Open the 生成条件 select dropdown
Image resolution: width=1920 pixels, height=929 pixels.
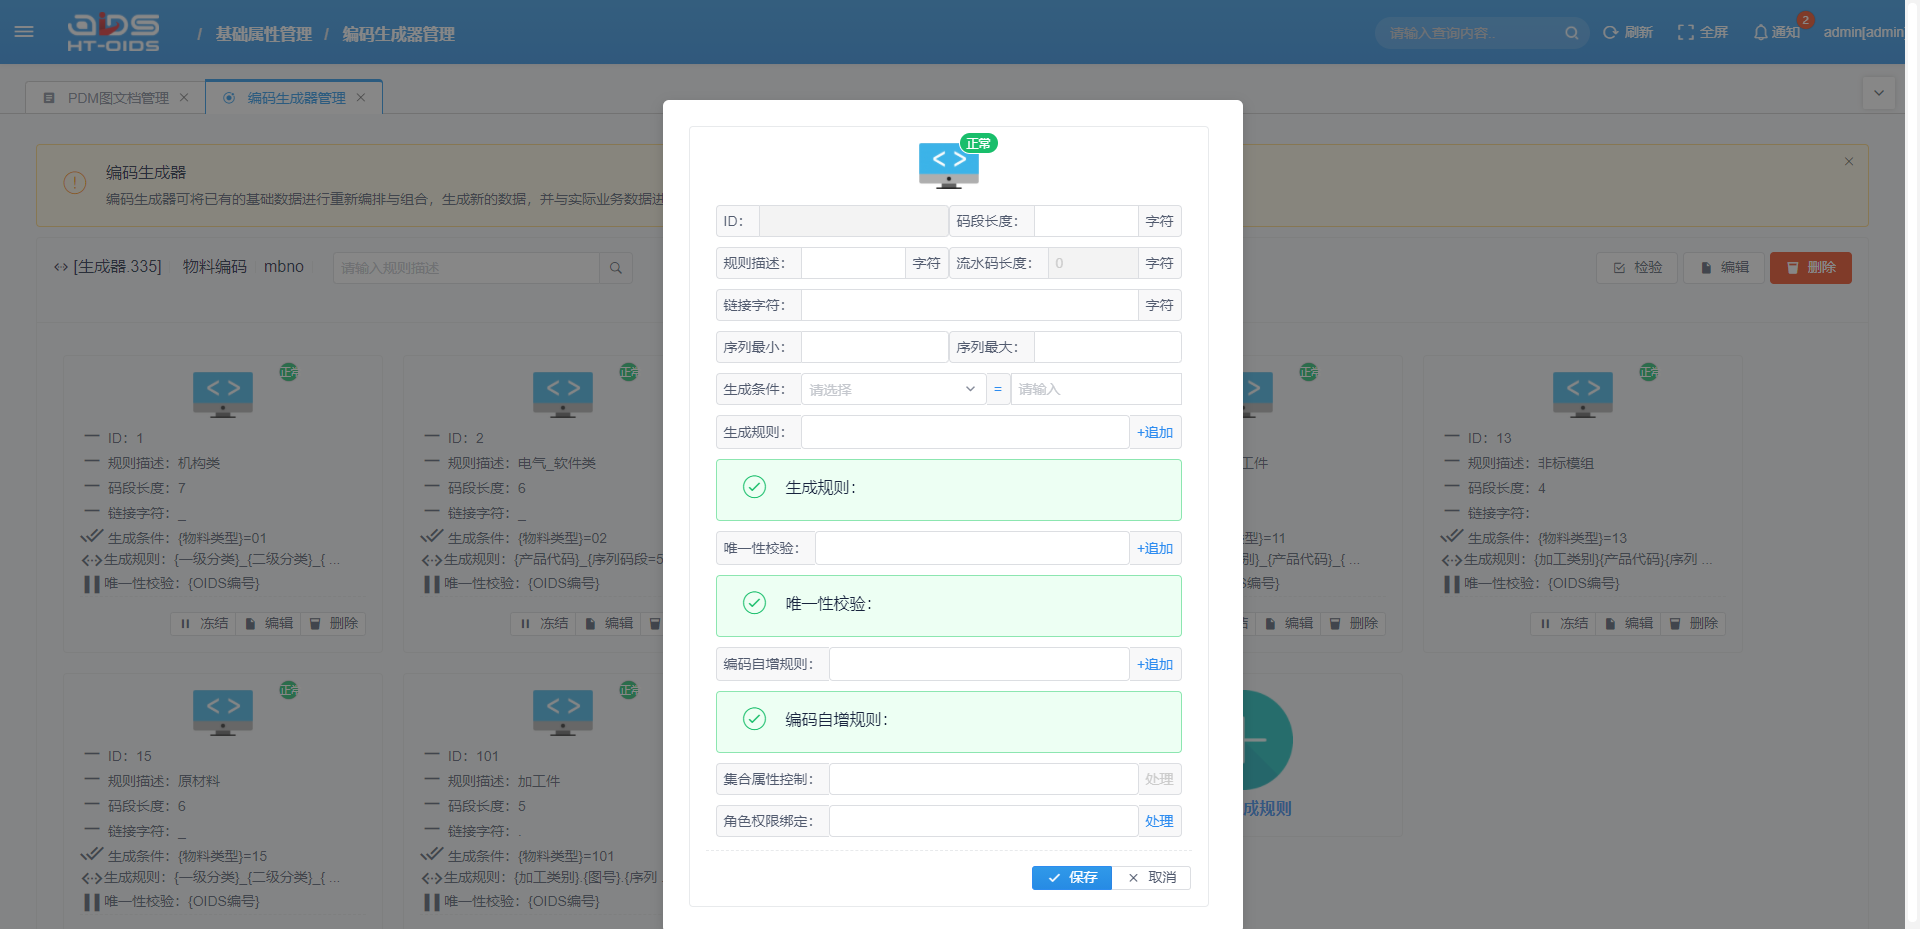pos(892,390)
